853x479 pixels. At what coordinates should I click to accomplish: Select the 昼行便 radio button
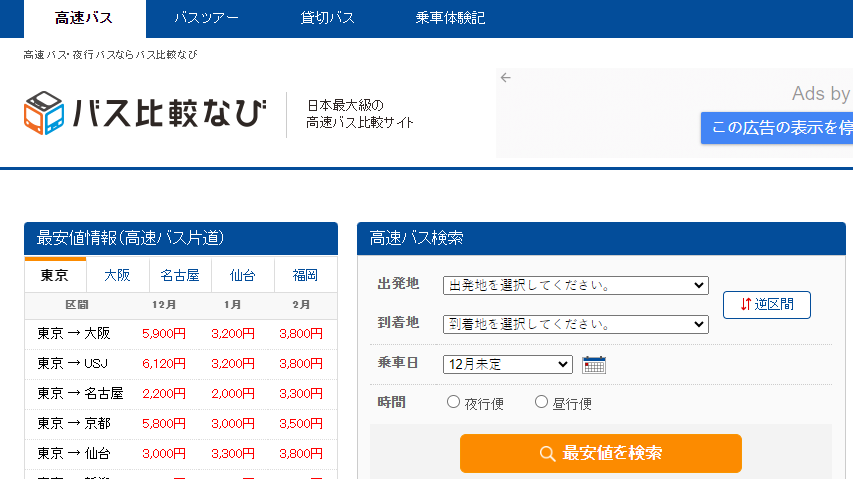coord(541,402)
